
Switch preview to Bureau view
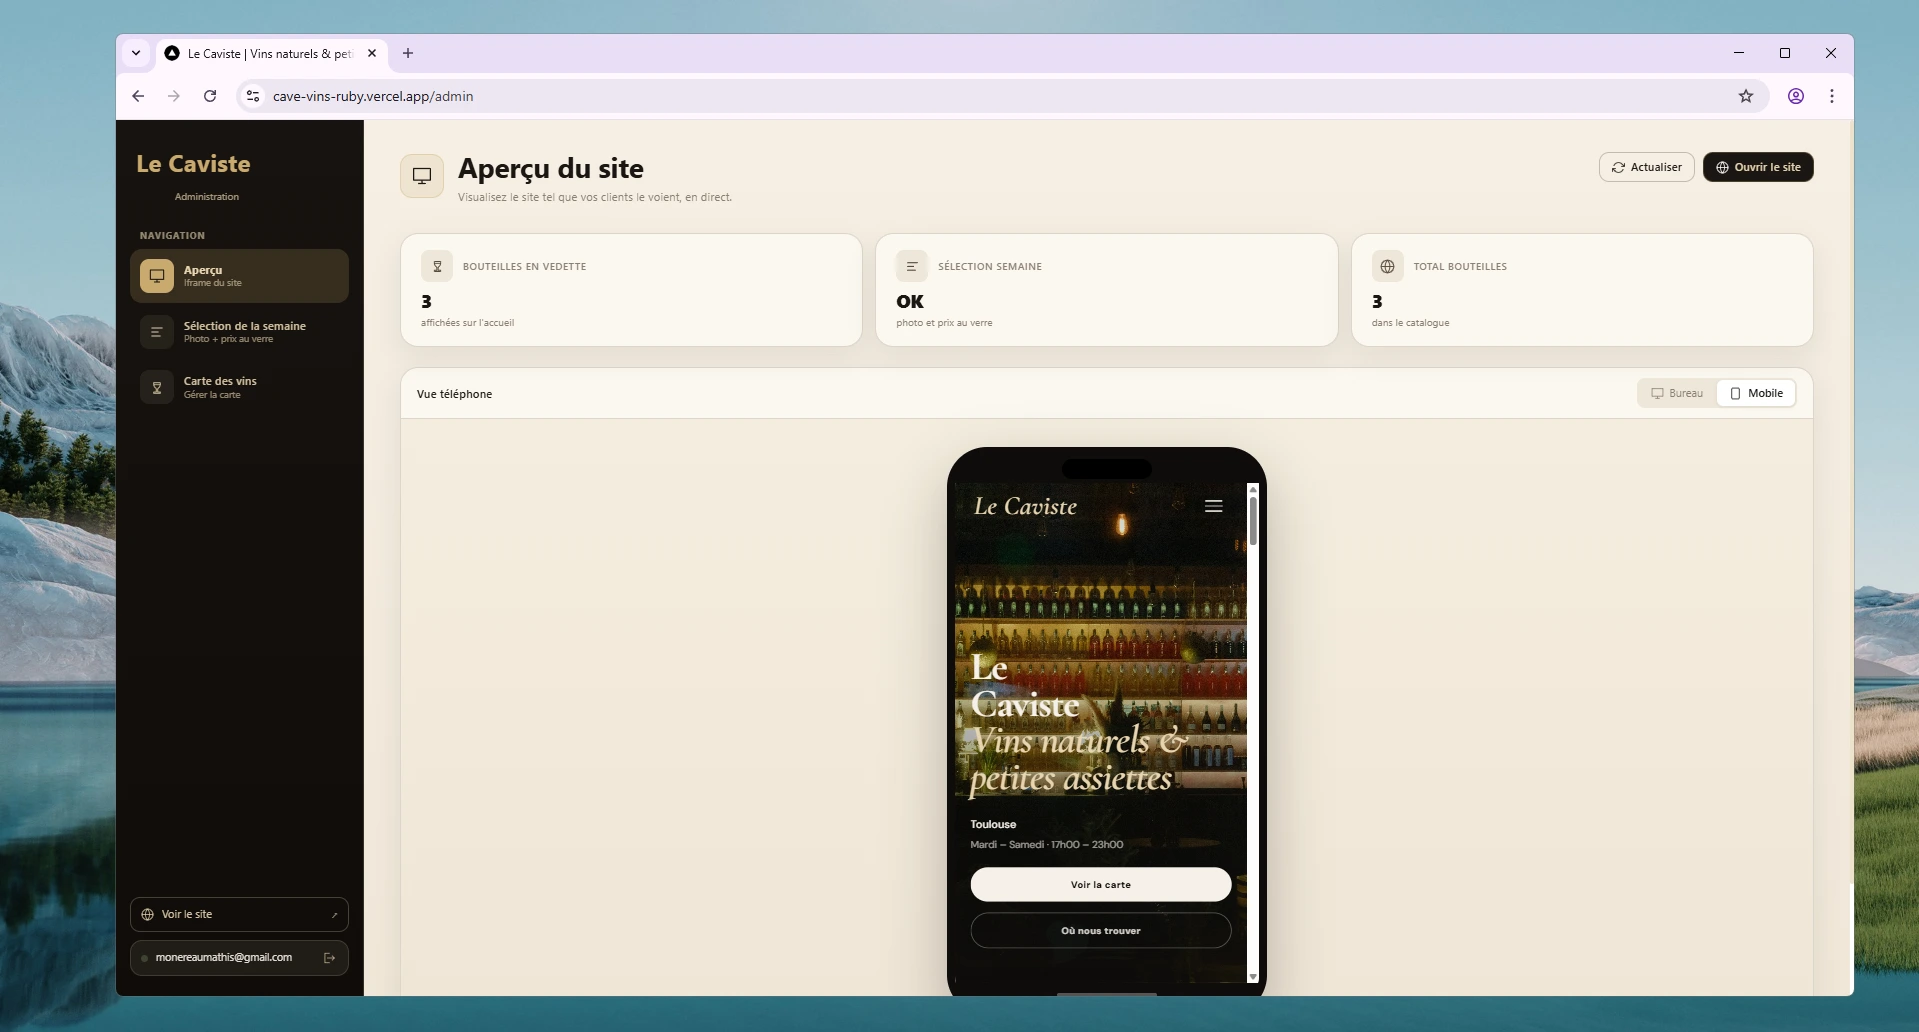1677,393
